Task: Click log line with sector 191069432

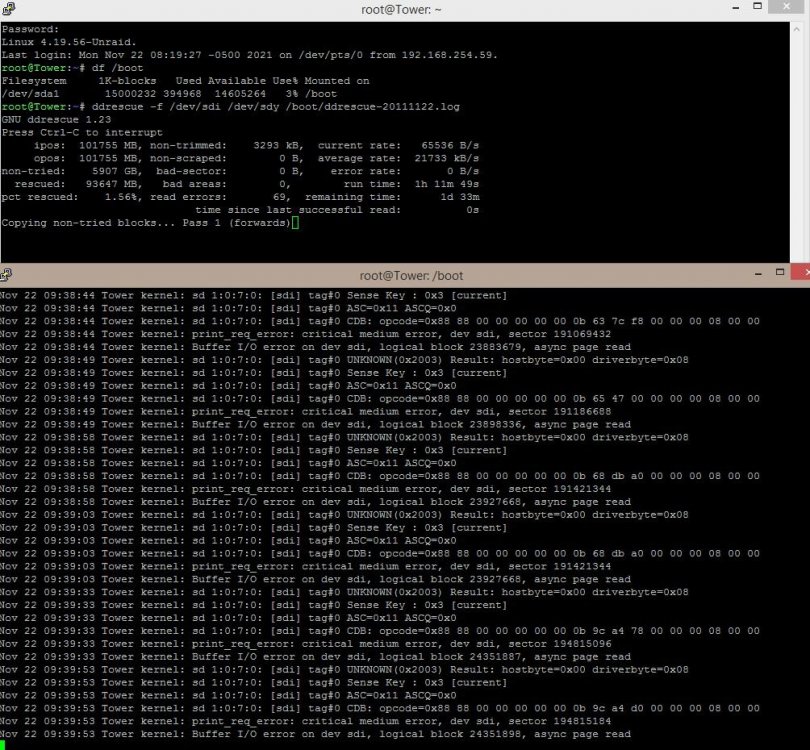Action: click(305, 334)
